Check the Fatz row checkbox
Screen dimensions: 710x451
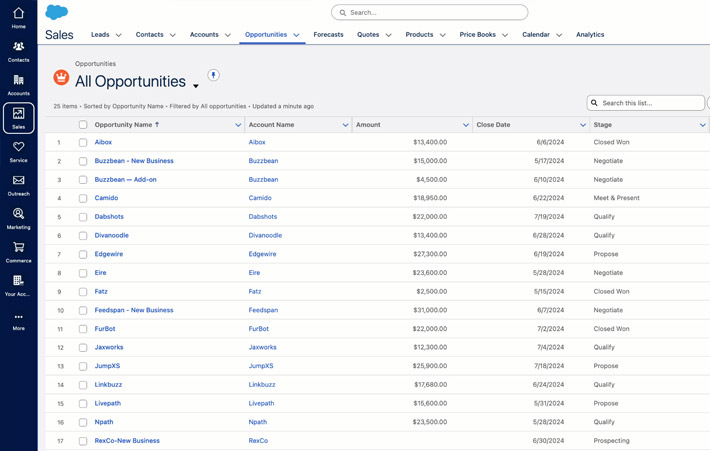pyautogui.click(x=83, y=292)
